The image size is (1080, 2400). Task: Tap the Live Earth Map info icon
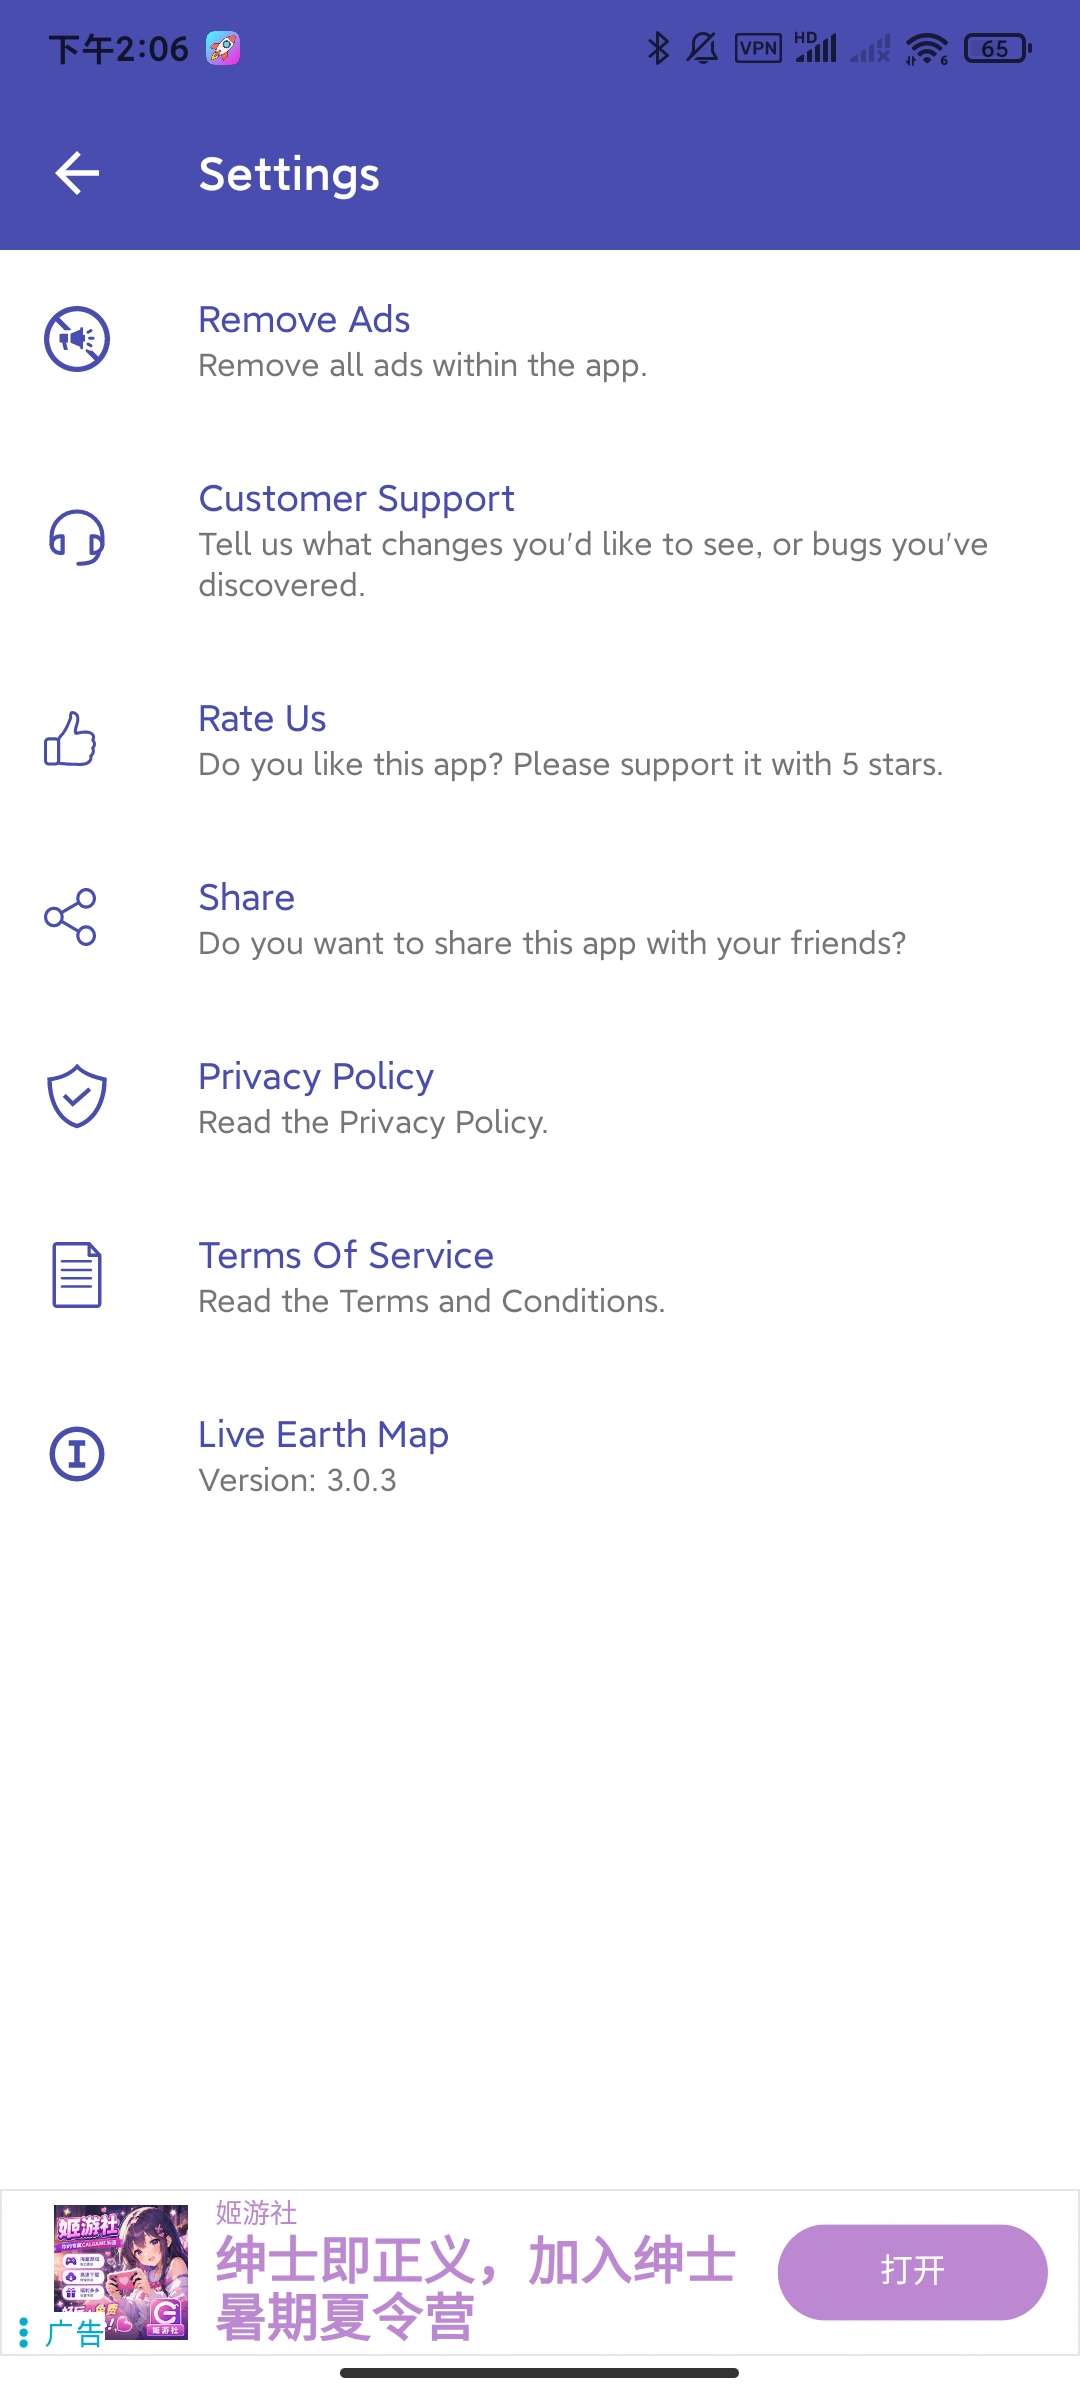[77, 1454]
